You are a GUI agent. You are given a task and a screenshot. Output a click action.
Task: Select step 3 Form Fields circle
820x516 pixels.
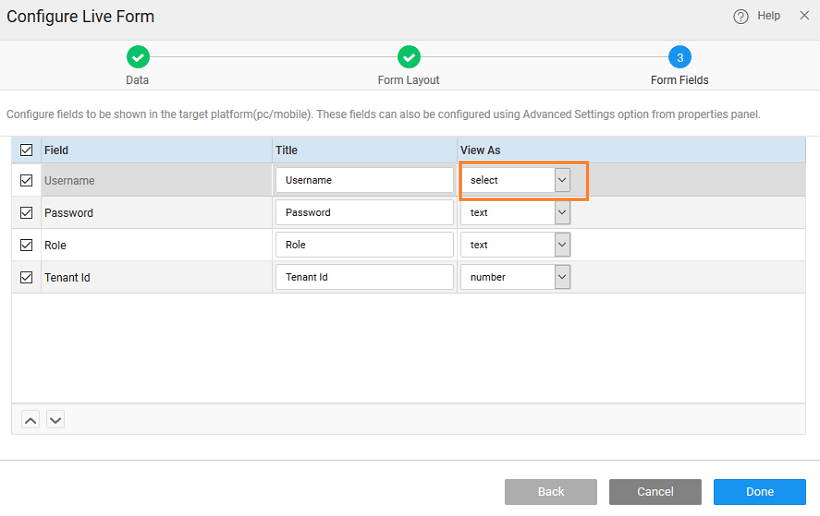tap(679, 57)
